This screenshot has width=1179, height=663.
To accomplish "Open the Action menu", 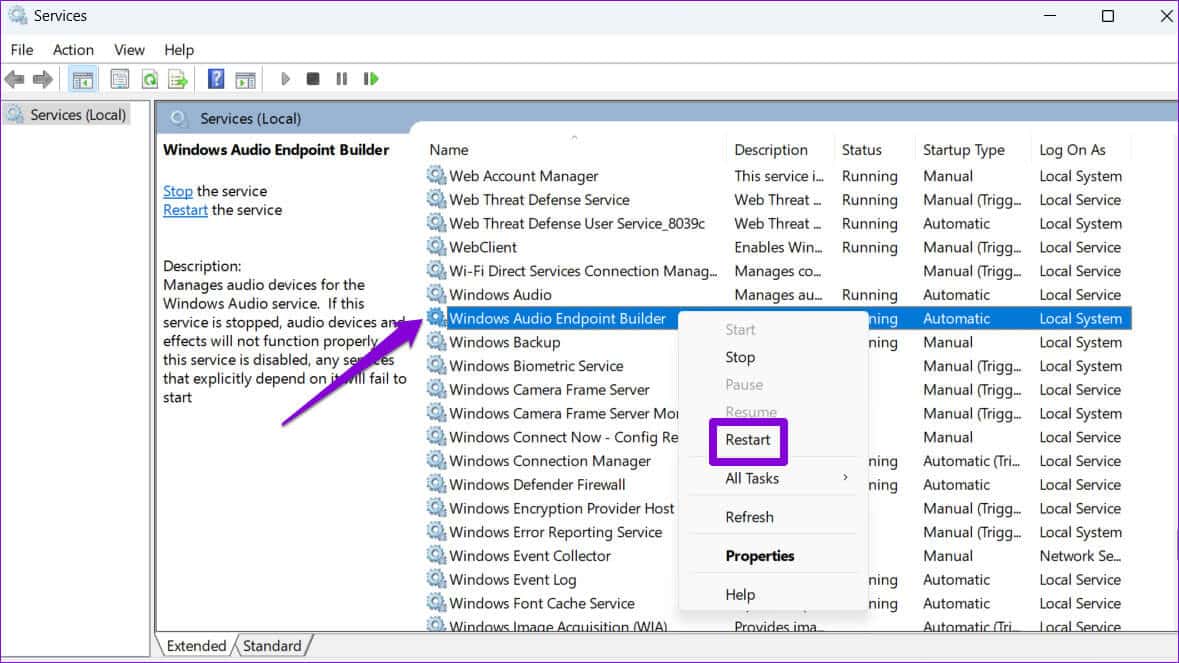I will 73,50.
